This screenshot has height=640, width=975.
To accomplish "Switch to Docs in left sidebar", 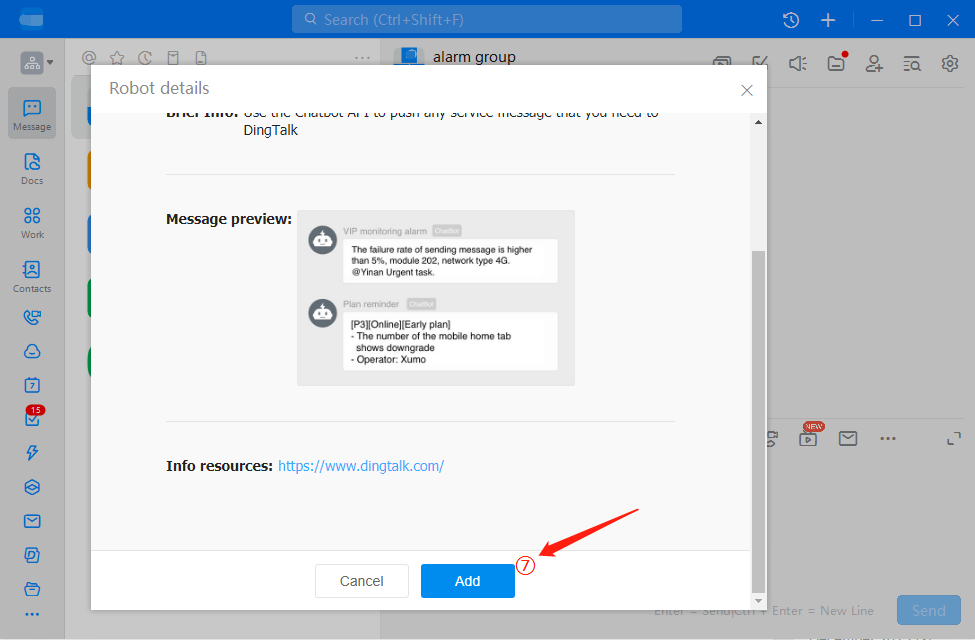I will click(x=32, y=168).
